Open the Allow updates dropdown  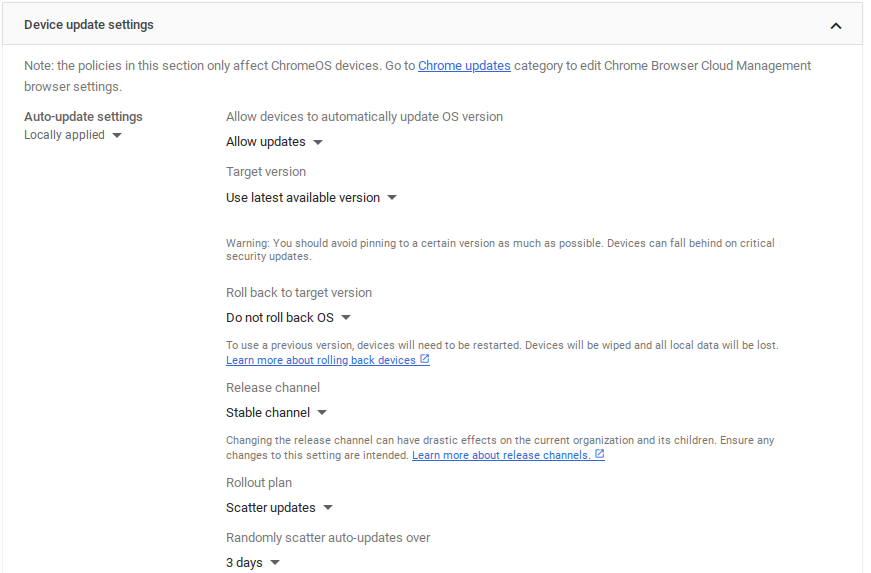point(266,142)
